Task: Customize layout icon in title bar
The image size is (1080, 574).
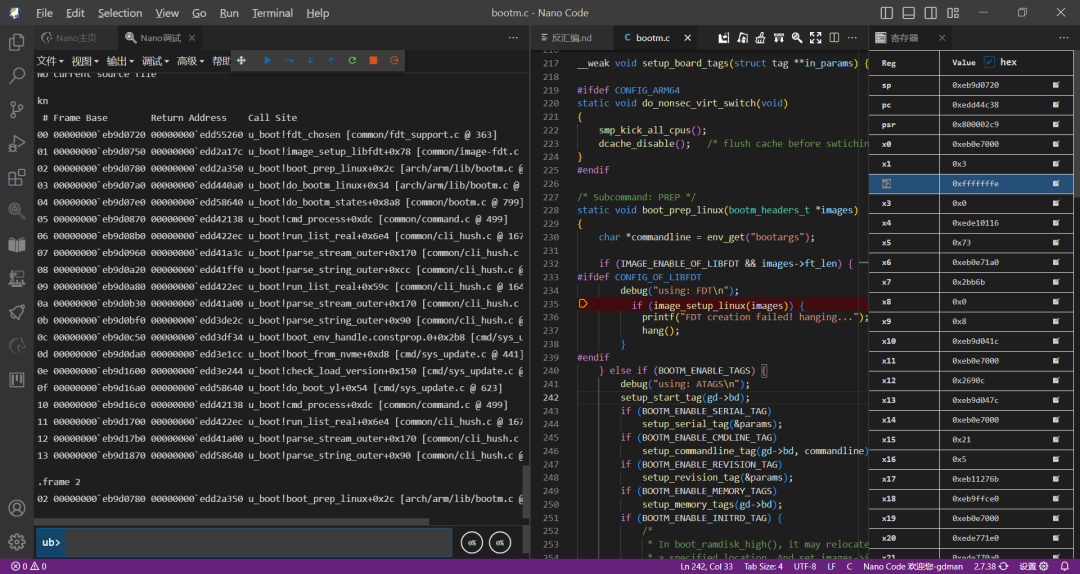Action: pos(953,13)
